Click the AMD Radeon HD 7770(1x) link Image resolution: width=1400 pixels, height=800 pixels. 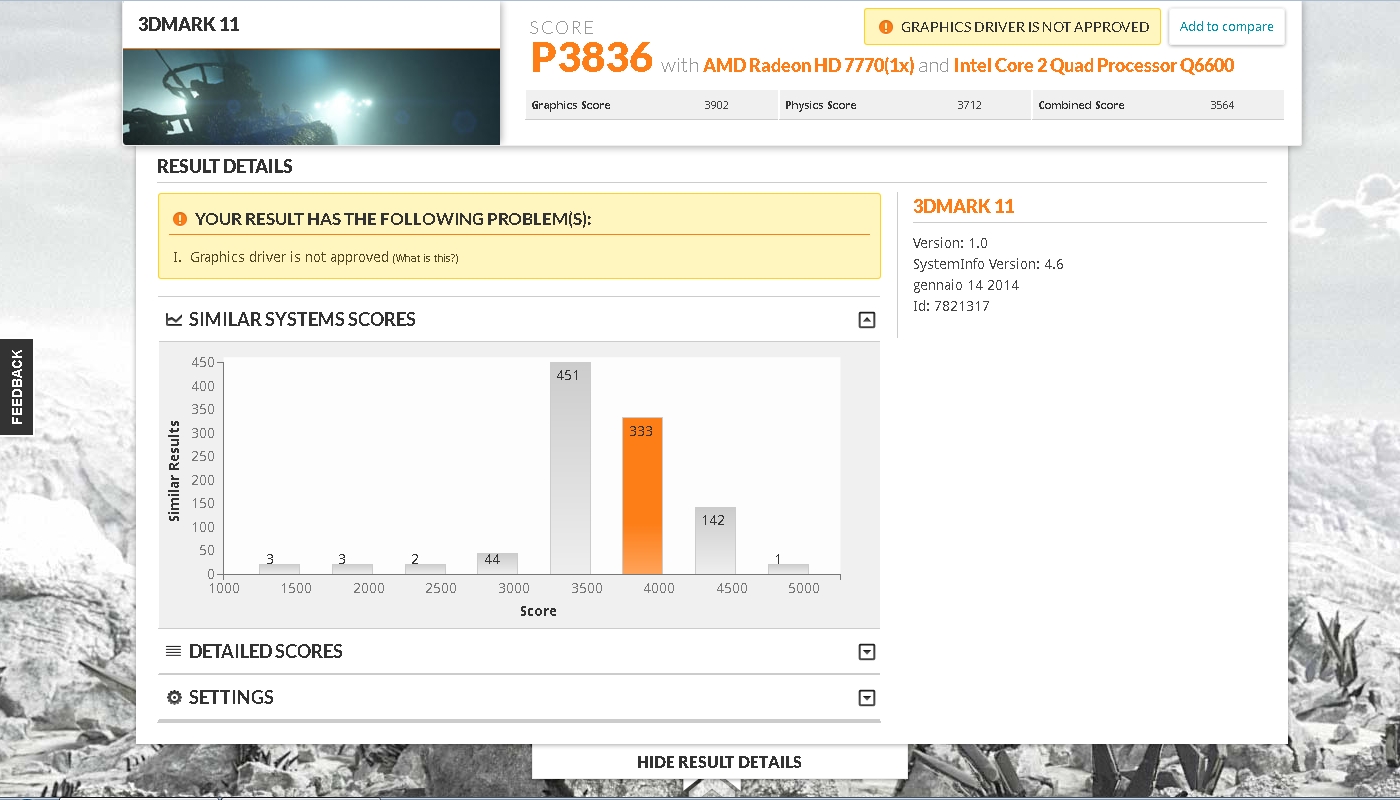tap(809, 65)
